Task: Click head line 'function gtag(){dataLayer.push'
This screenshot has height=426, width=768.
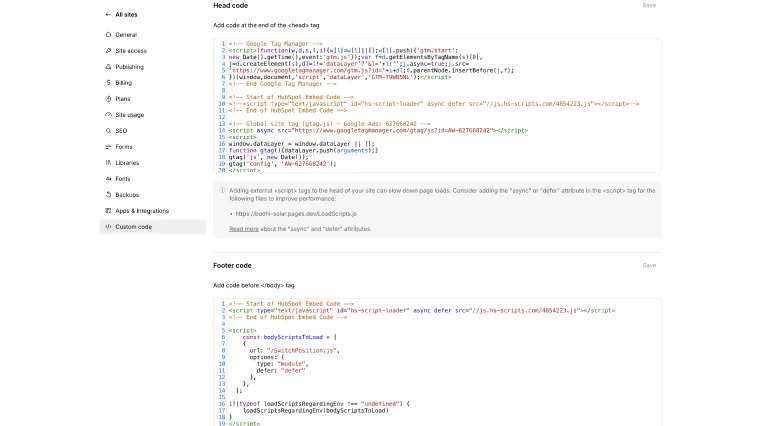Action: tap(303, 150)
